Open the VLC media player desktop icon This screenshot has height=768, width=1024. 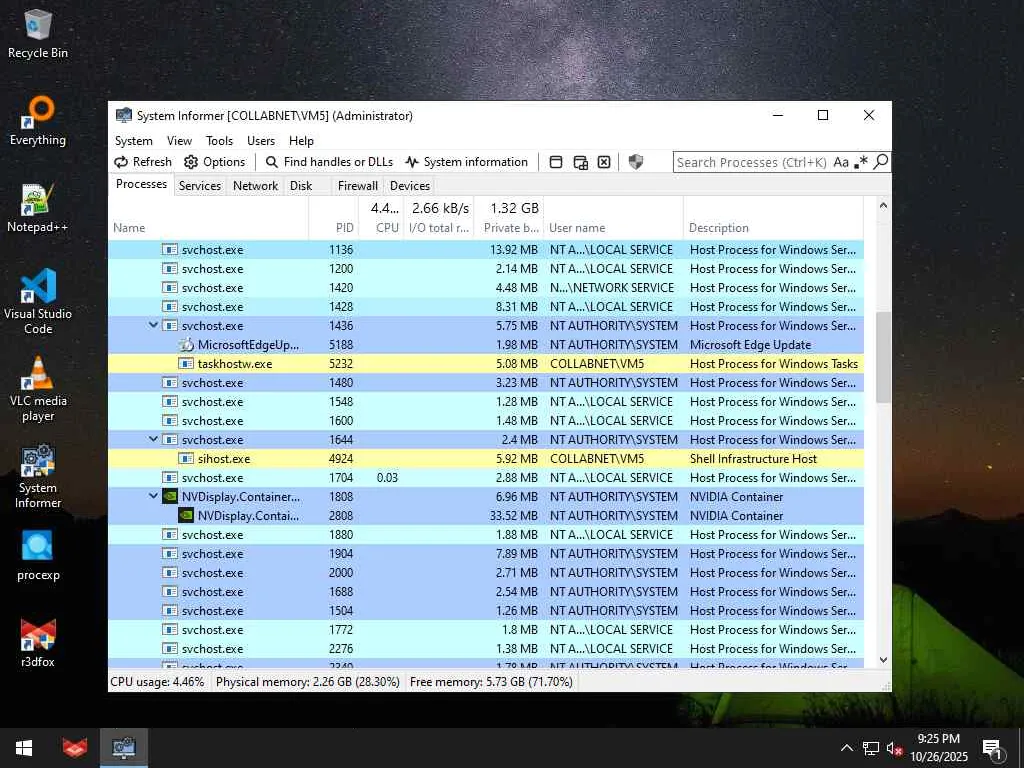38,389
